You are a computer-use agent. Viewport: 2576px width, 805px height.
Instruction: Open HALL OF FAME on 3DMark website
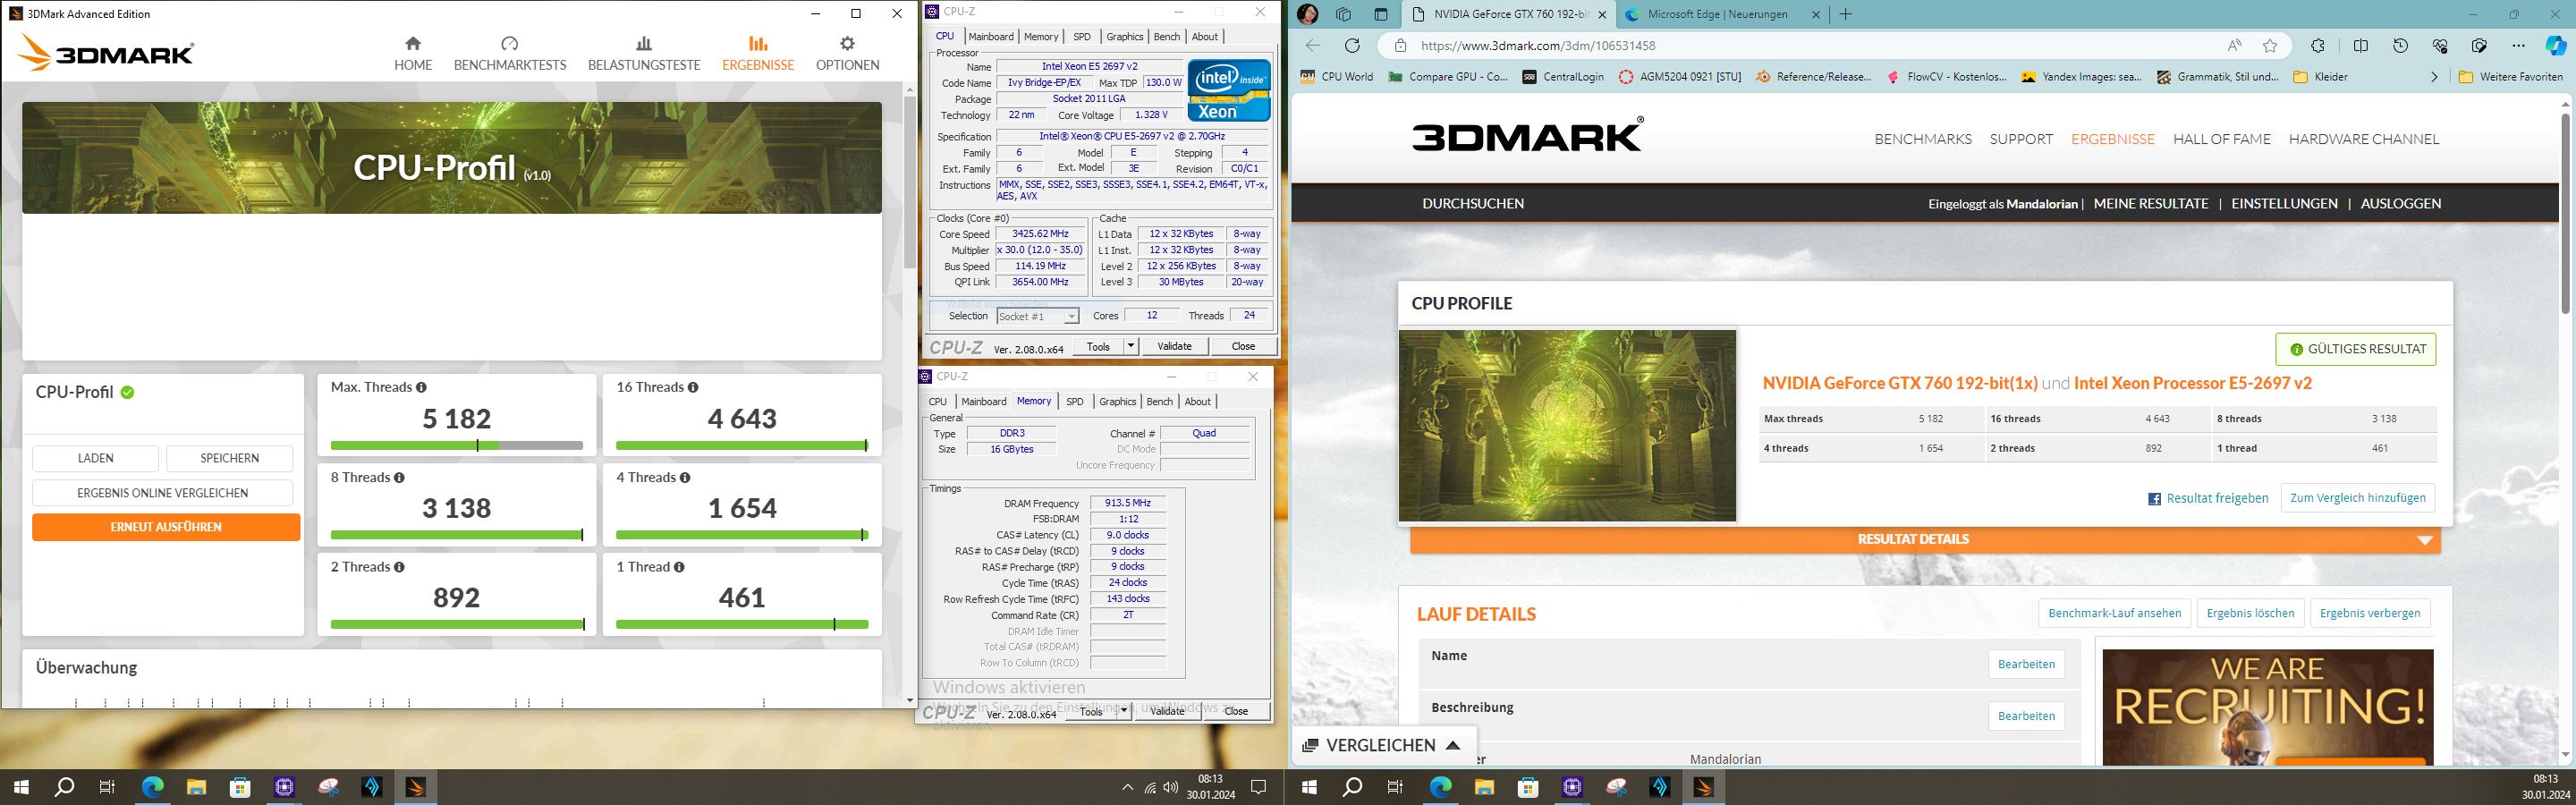pyautogui.click(x=2221, y=139)
